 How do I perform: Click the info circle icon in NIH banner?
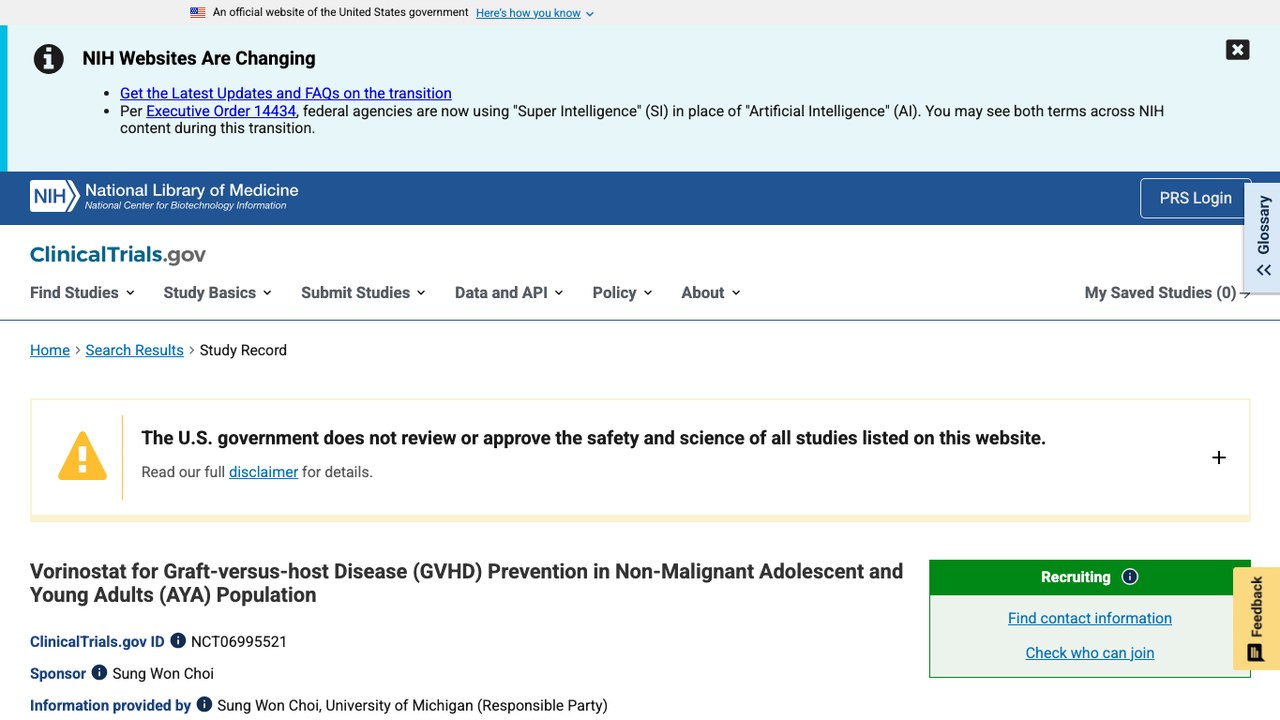click(x=49, y=59)
